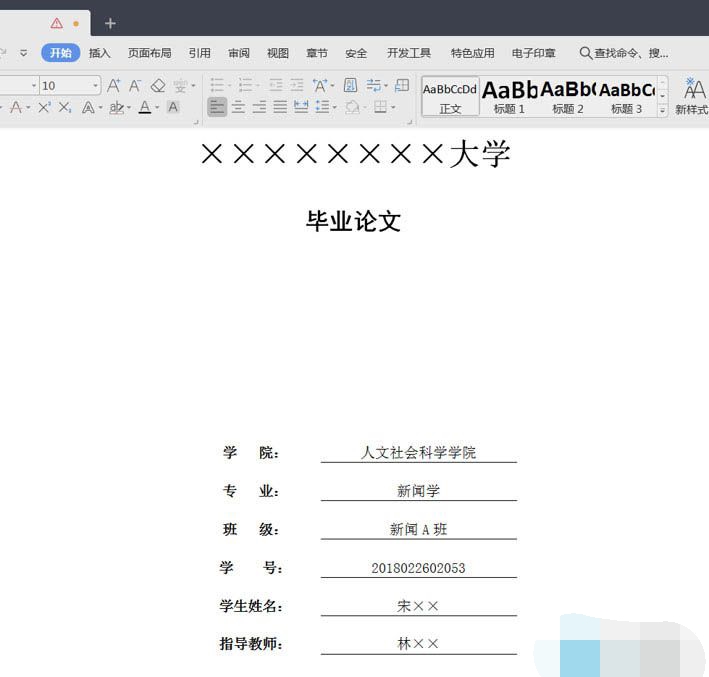Switch to the 页面布局 tab
This screenshot has height=677, width=709.
pyautogui.click(x=149, y=53)
